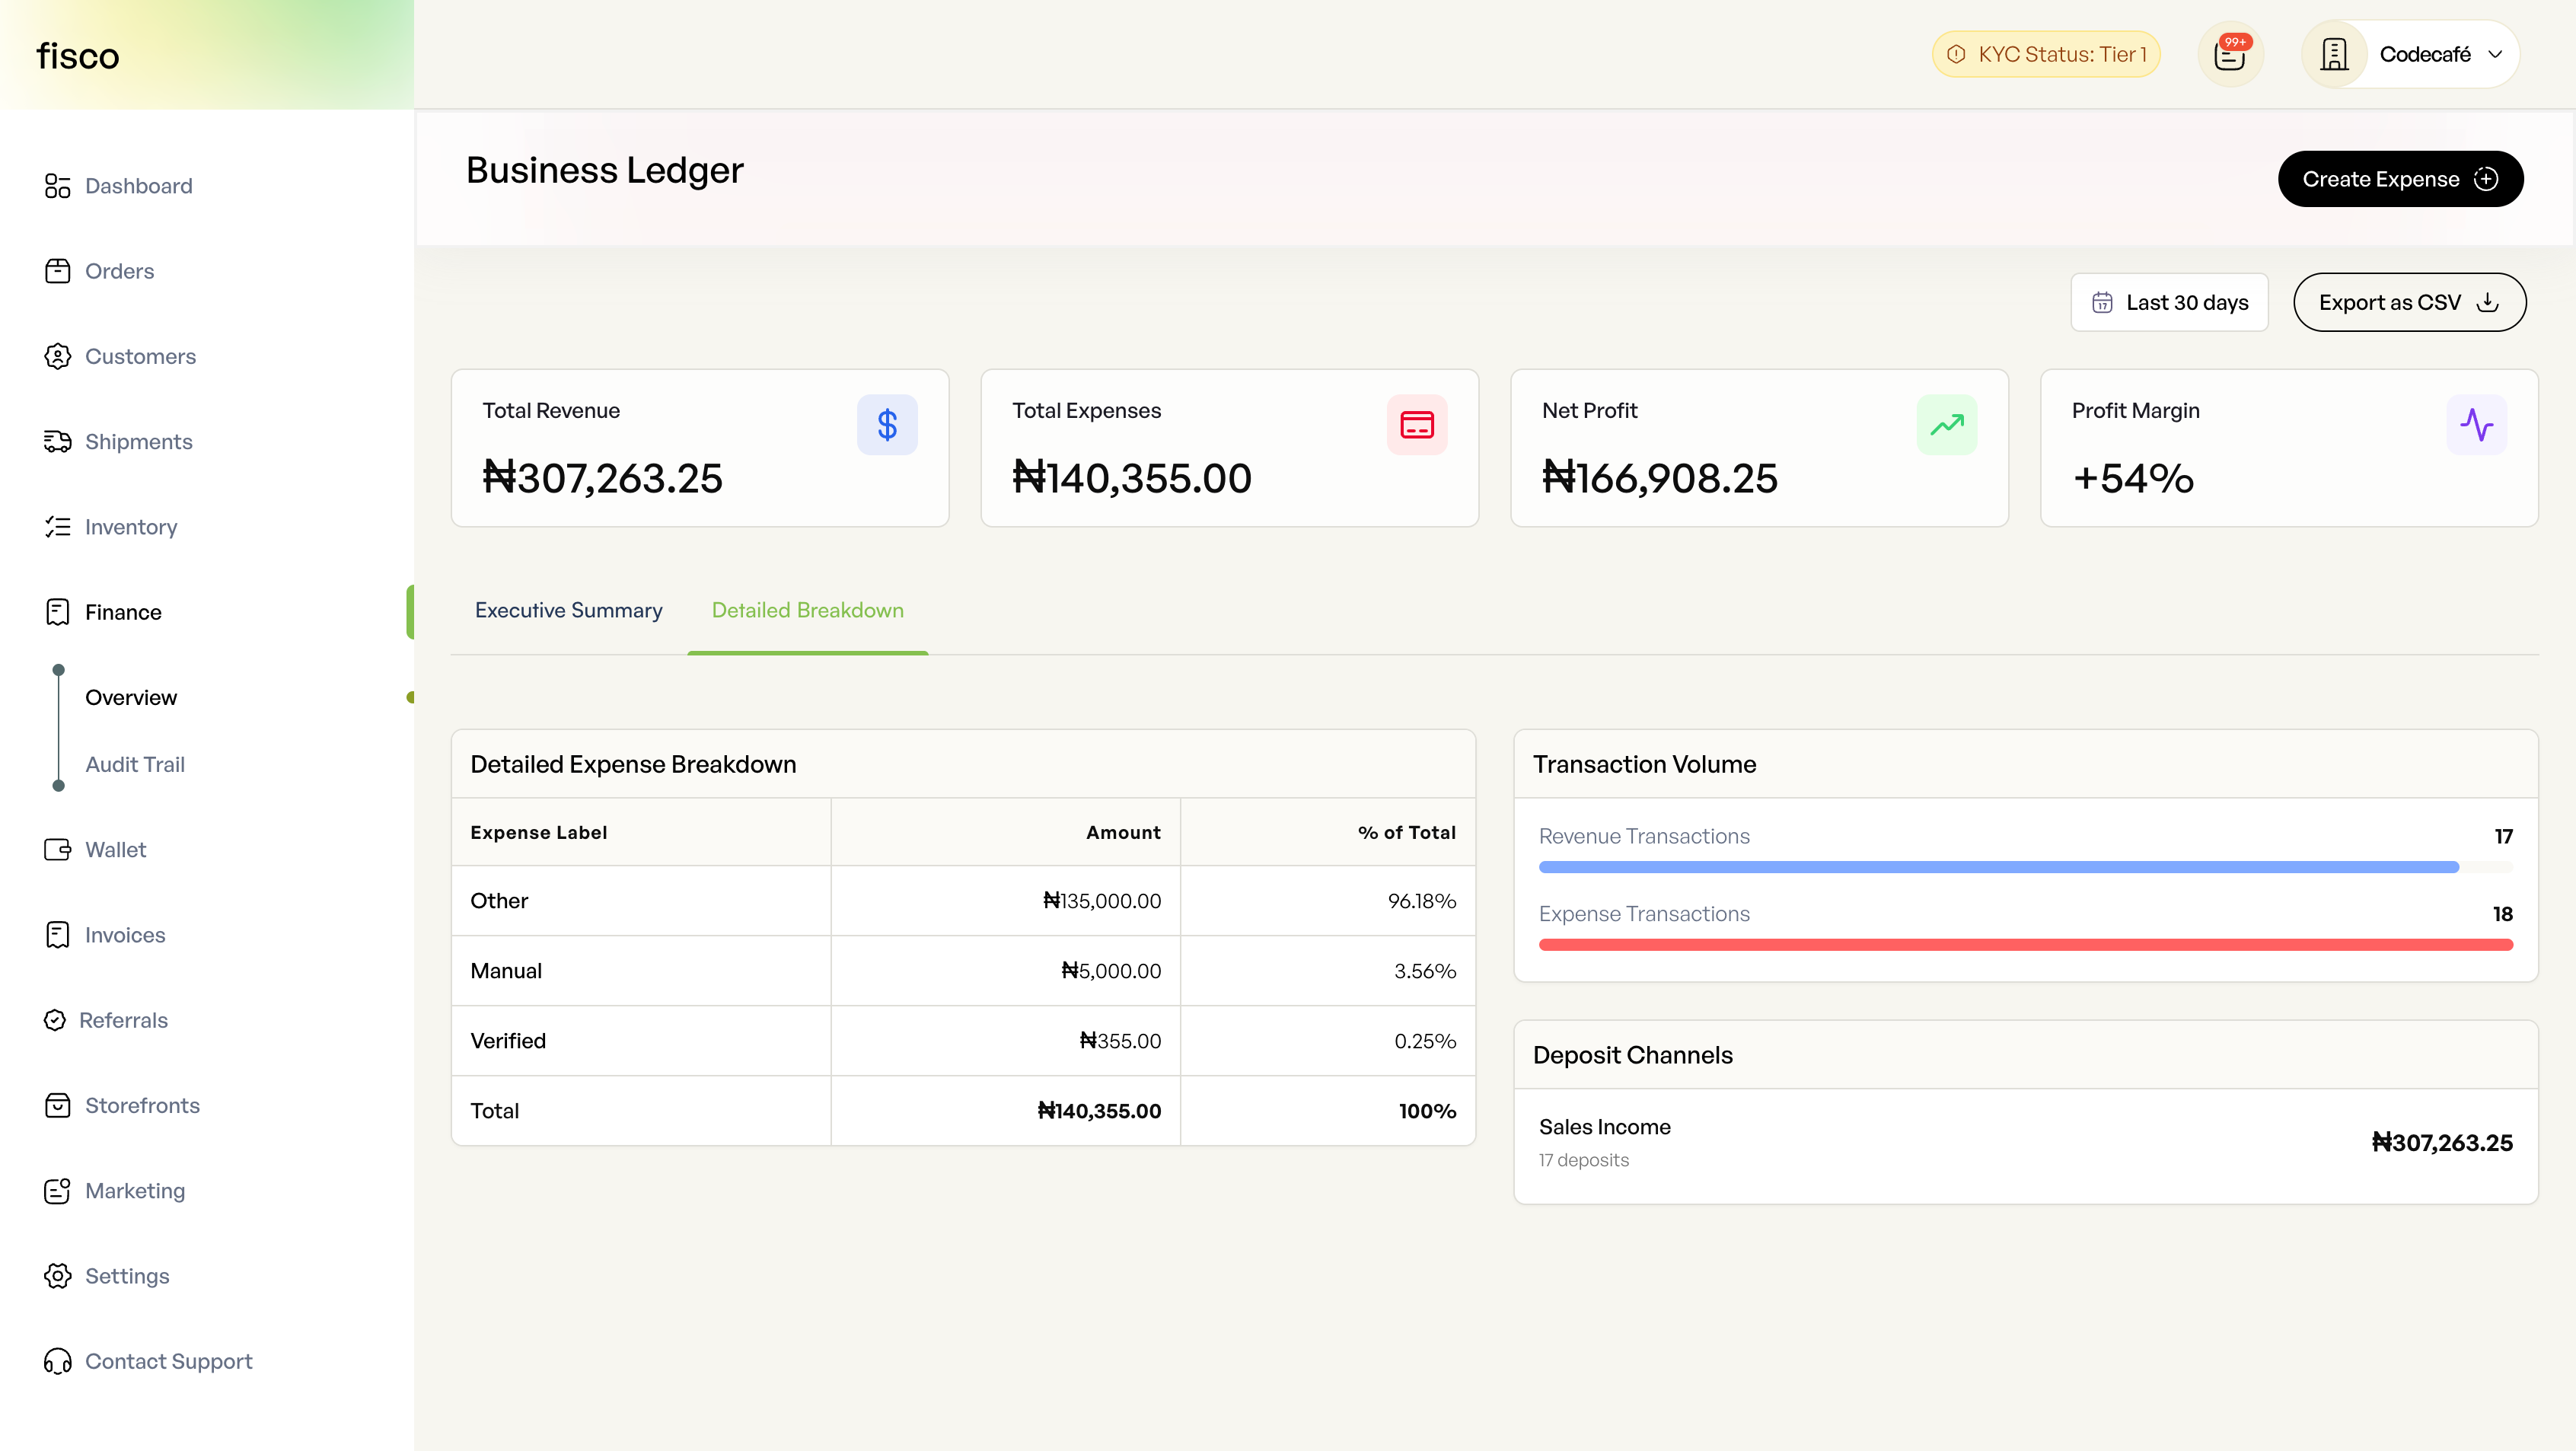The image size is (2576, 1451).
Task: Click the Net Profit trending-up icon
Action: point(1947,425)
